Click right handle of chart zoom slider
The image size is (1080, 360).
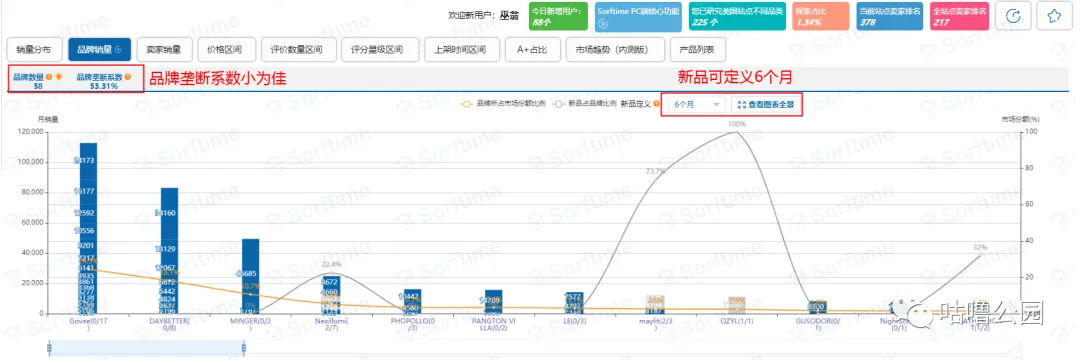point(244,349)
